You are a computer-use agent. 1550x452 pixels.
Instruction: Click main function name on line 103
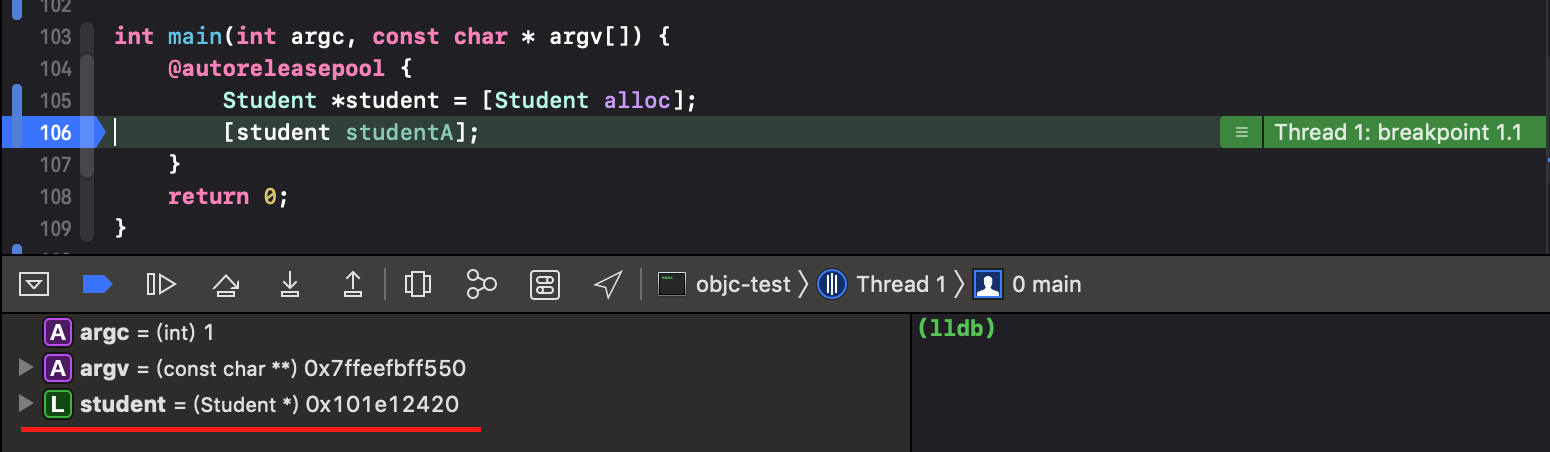point(195,37)
